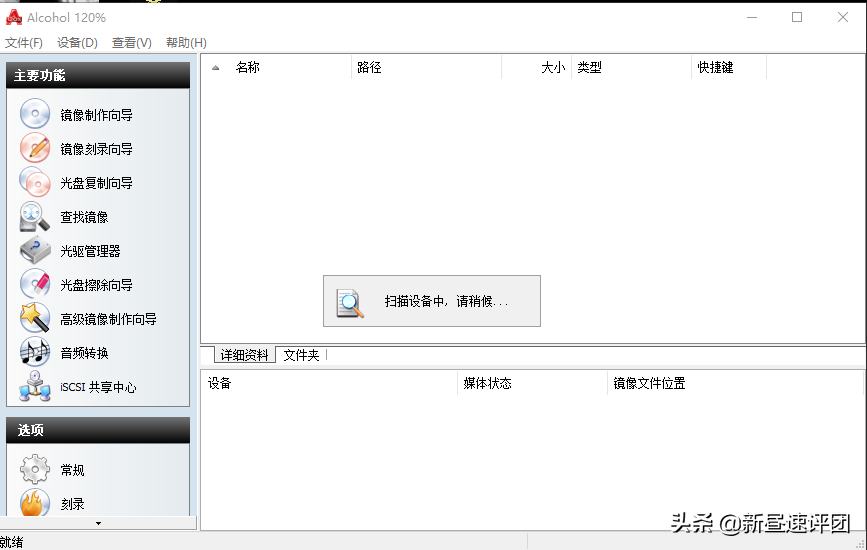
Task: Sort list by 名称 column header
Action: tap(248, 68)
